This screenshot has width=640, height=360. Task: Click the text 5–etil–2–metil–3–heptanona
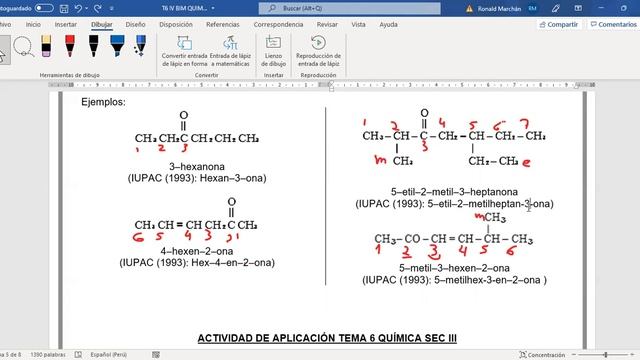454,192
